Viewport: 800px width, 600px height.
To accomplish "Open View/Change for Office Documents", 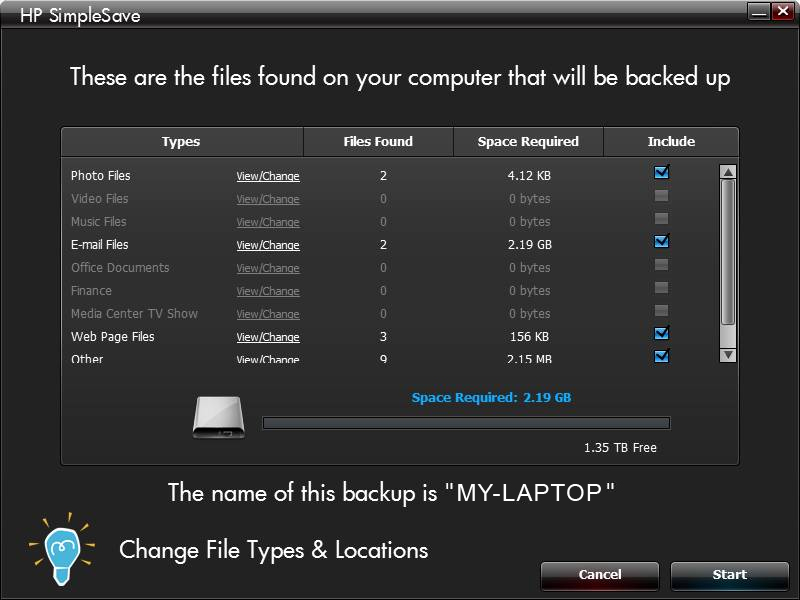I will pos(268,268).
